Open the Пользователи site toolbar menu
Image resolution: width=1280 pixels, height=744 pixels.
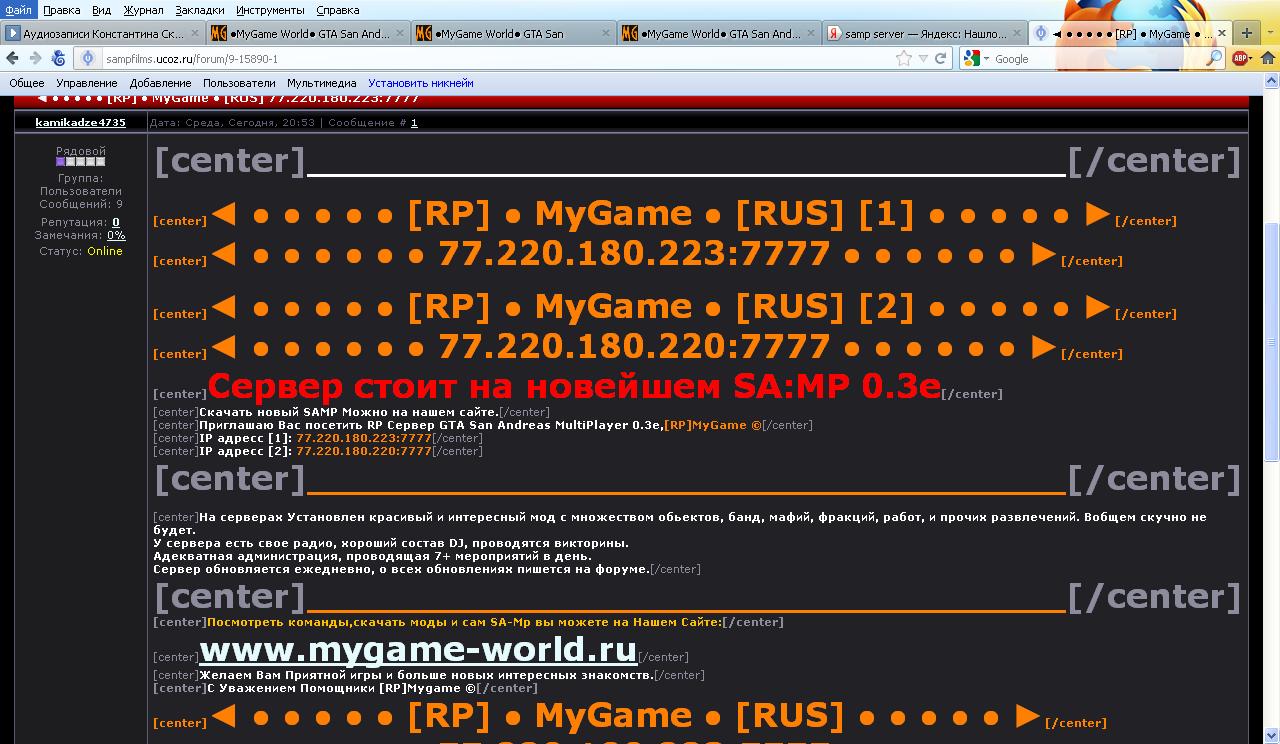click(239, 83)
